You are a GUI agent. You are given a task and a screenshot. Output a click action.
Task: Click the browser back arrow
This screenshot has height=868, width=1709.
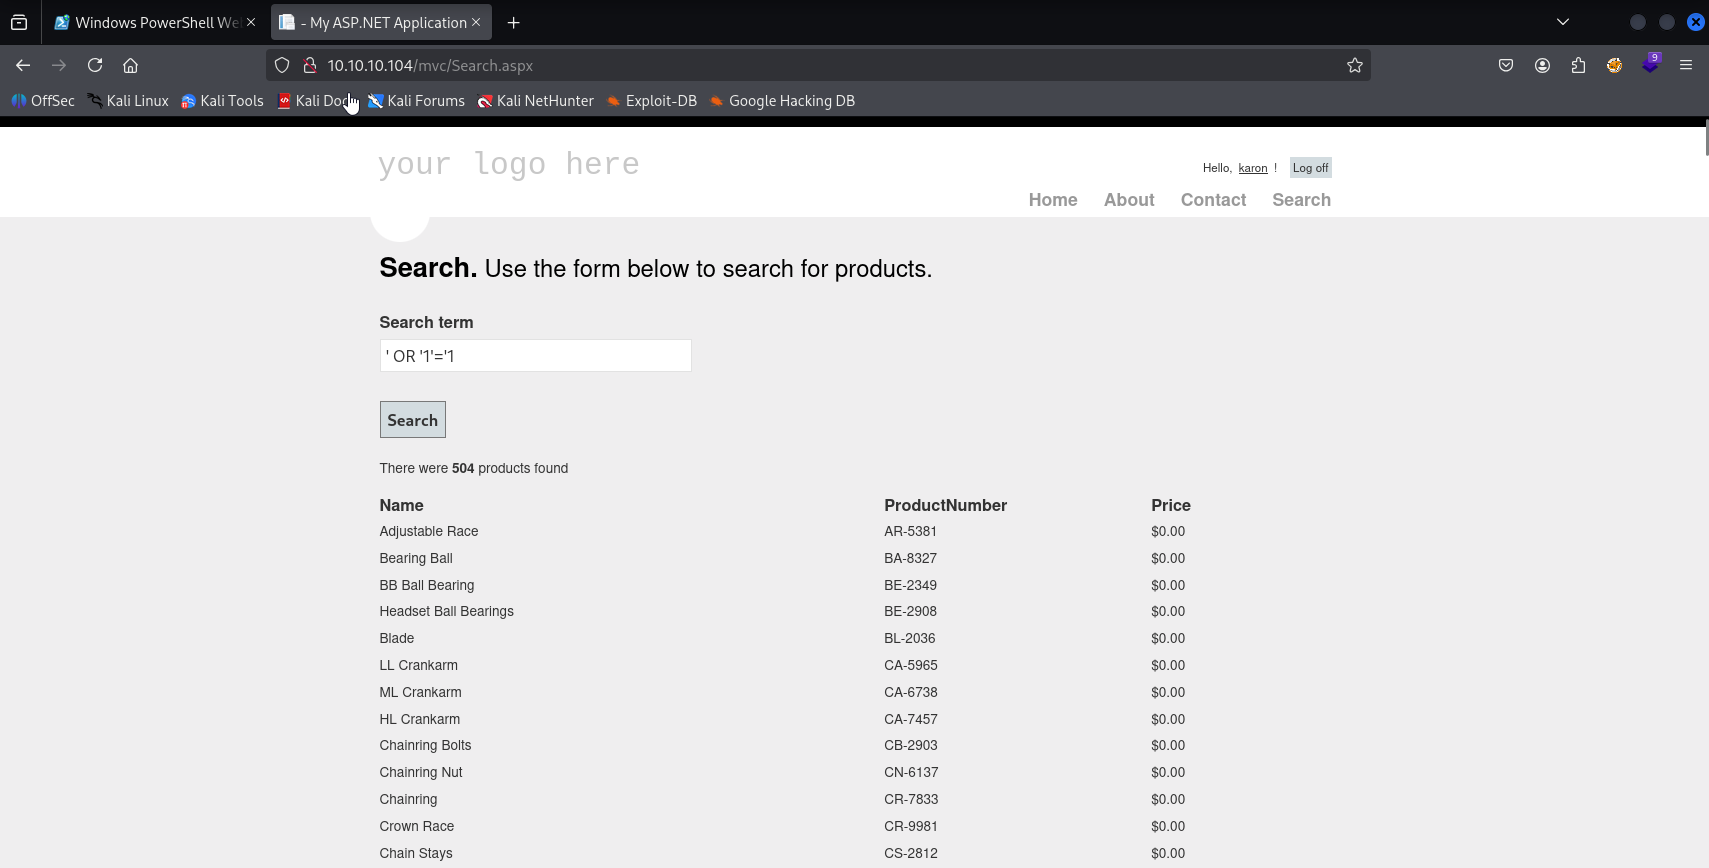23,65
